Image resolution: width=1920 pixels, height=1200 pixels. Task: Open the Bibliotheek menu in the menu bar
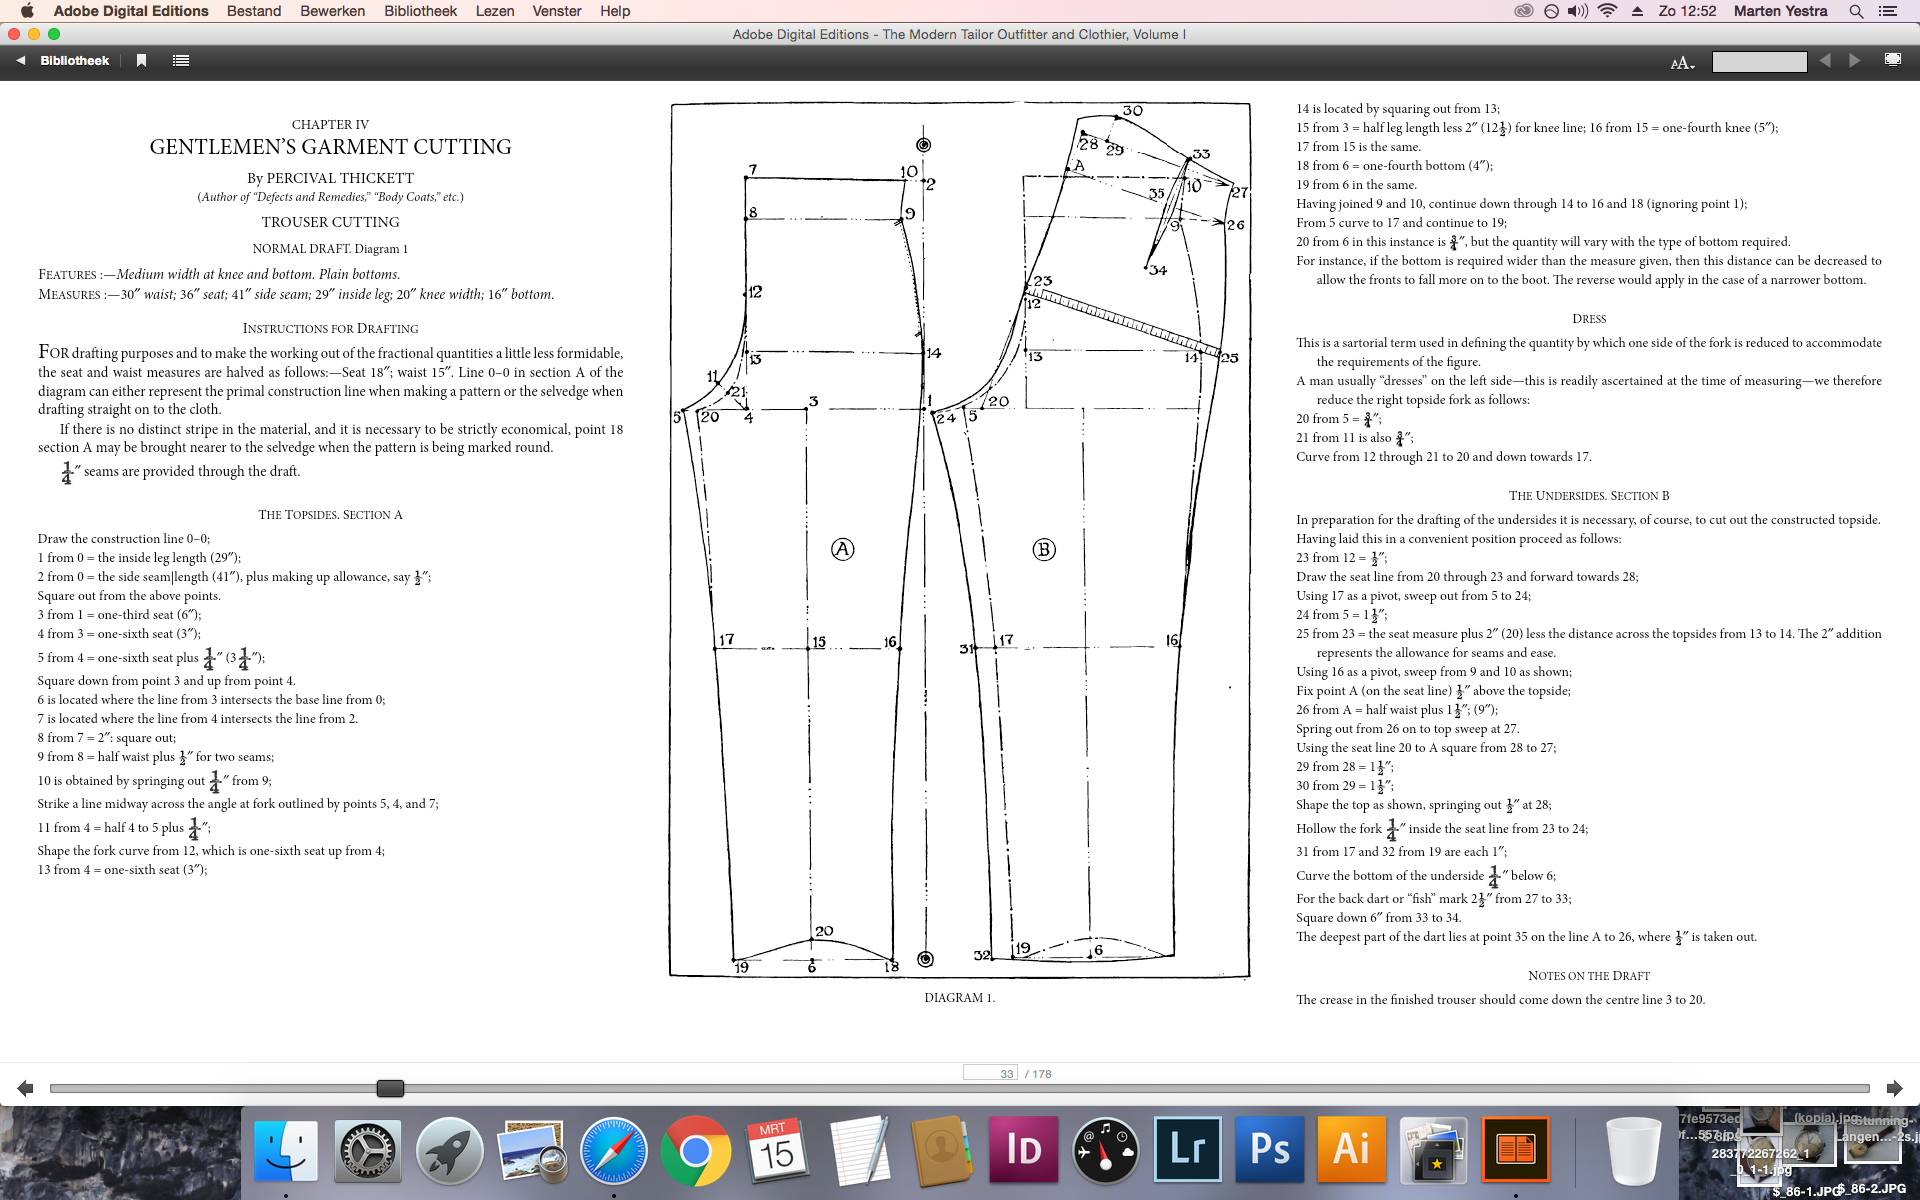point(420,11)
